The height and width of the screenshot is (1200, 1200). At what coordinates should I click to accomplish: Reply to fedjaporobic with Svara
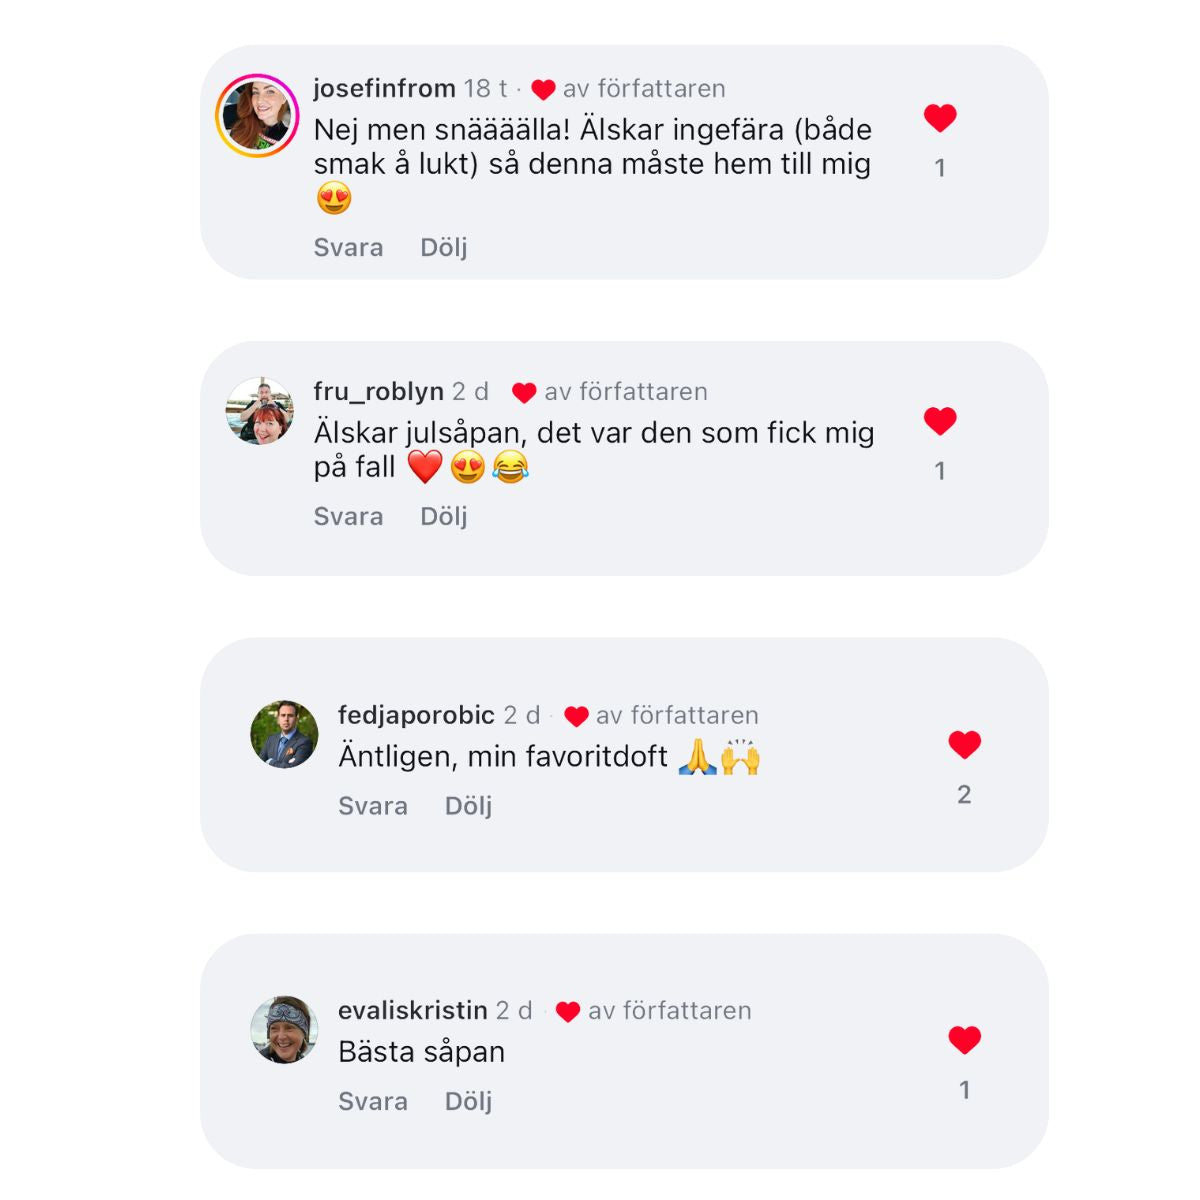click(373, 805)
